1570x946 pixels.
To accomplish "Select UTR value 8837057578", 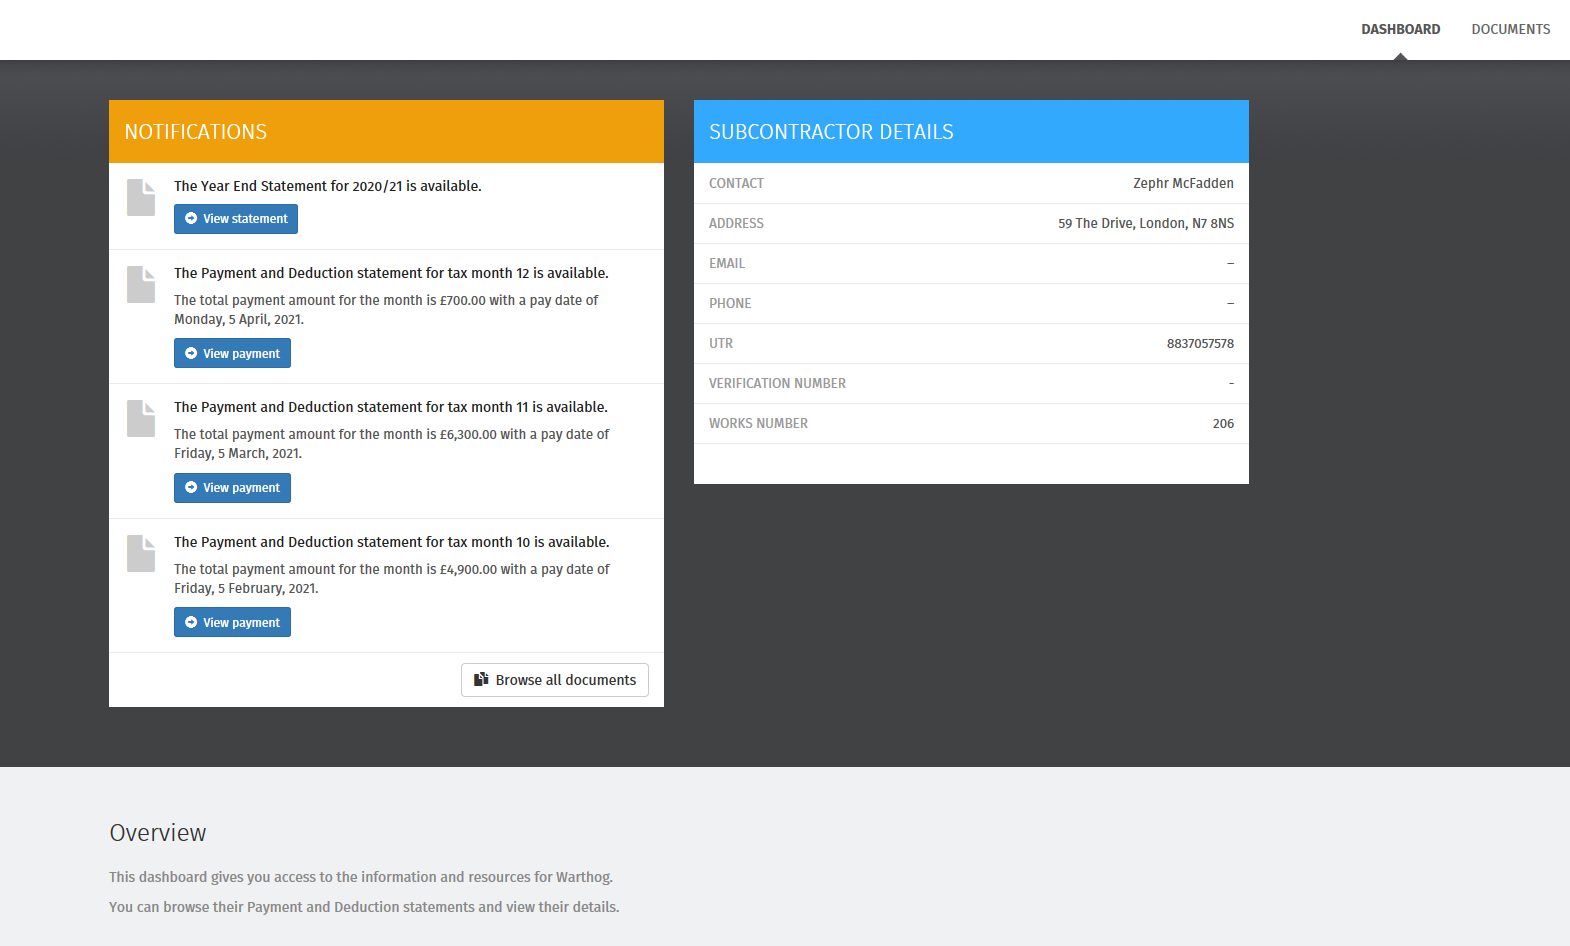I will pyautogui.click(x=1200, y=343).
